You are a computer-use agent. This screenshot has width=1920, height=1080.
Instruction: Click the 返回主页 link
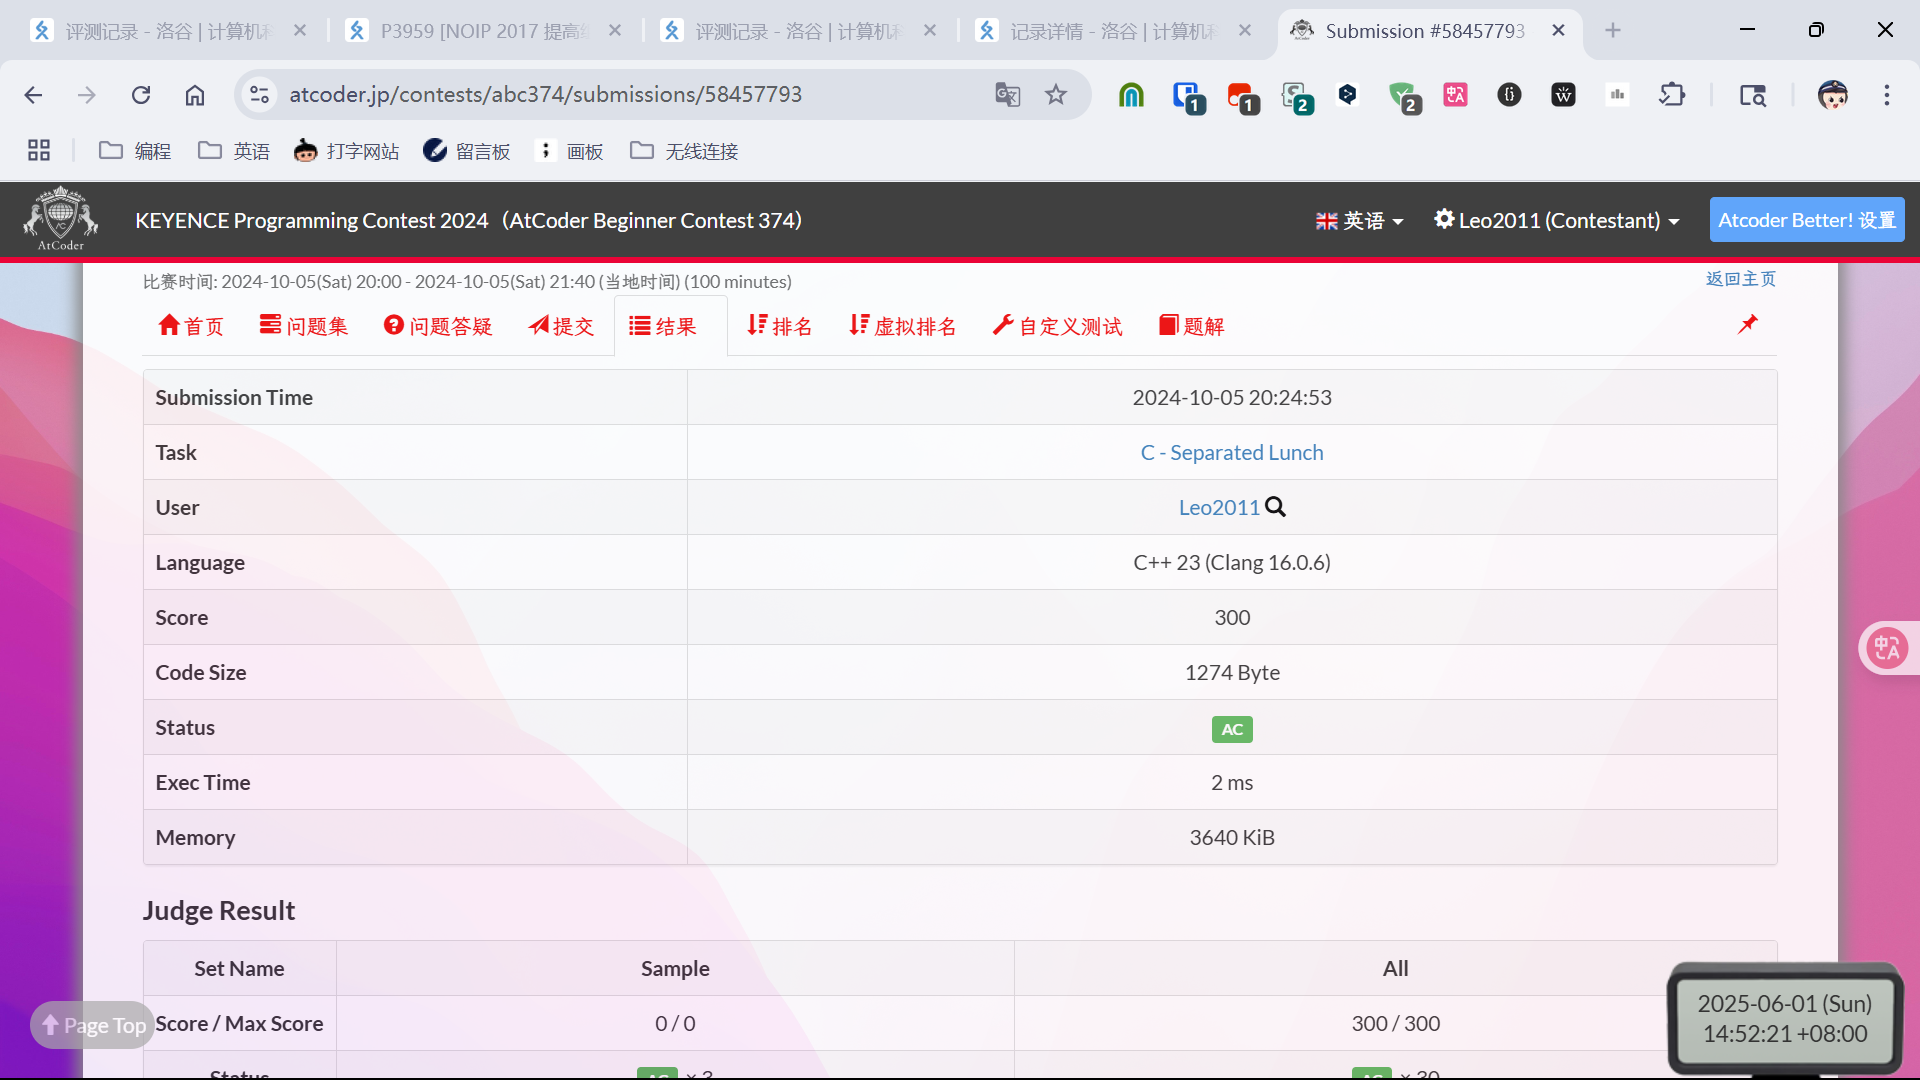tap(1741, 279)
